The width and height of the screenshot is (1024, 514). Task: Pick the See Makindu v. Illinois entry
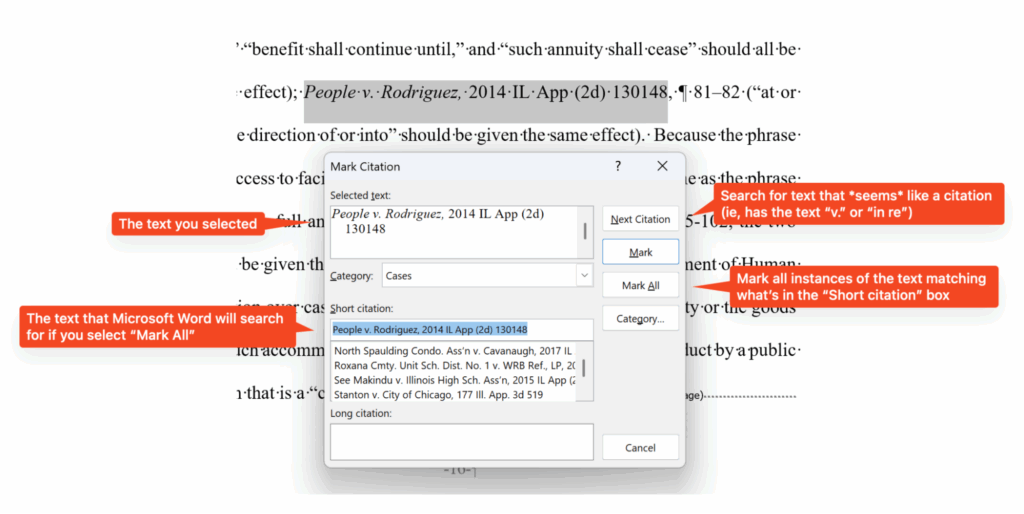point(454,380)
